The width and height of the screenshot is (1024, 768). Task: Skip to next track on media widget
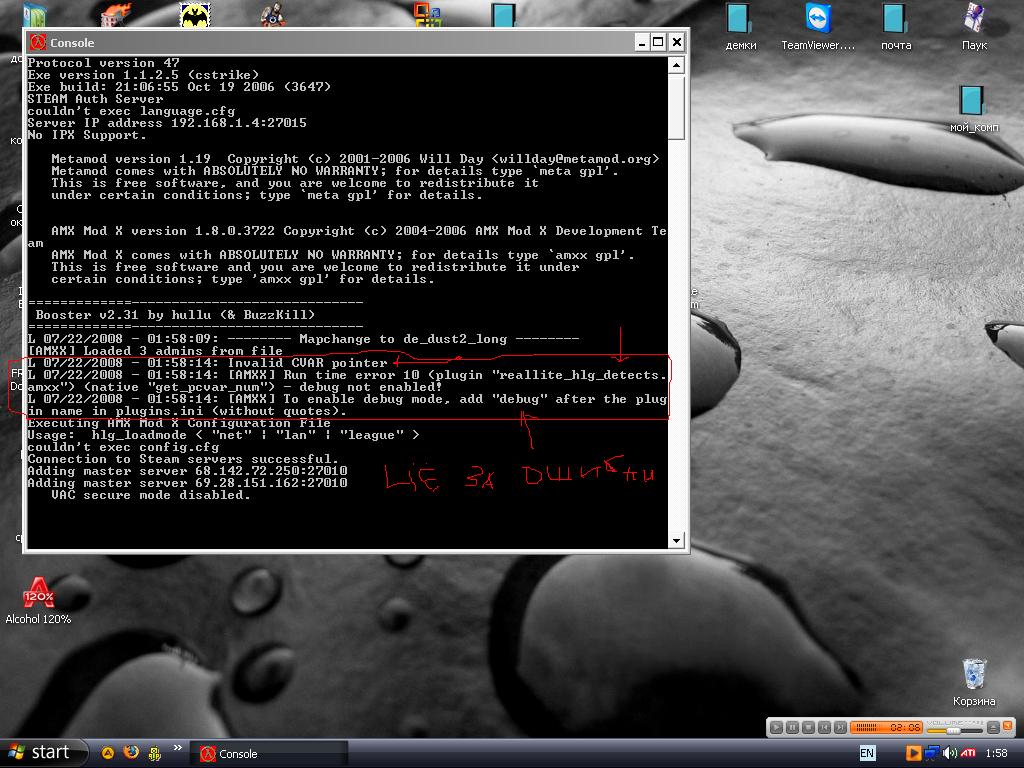(840, 727)
